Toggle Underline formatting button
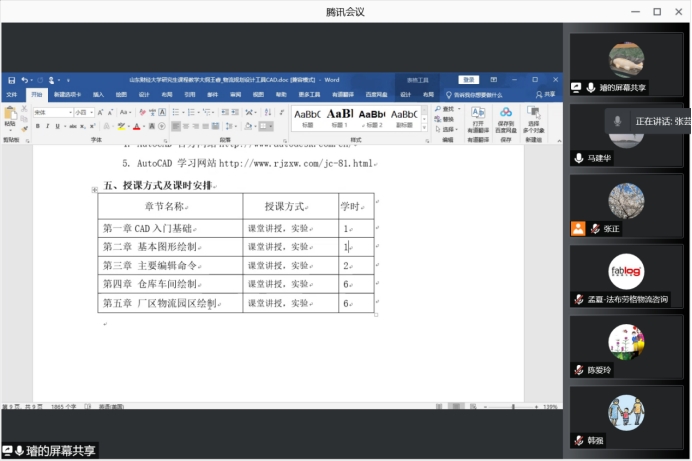The height and width of the screenshot is (461, 692). pos(57,127)
